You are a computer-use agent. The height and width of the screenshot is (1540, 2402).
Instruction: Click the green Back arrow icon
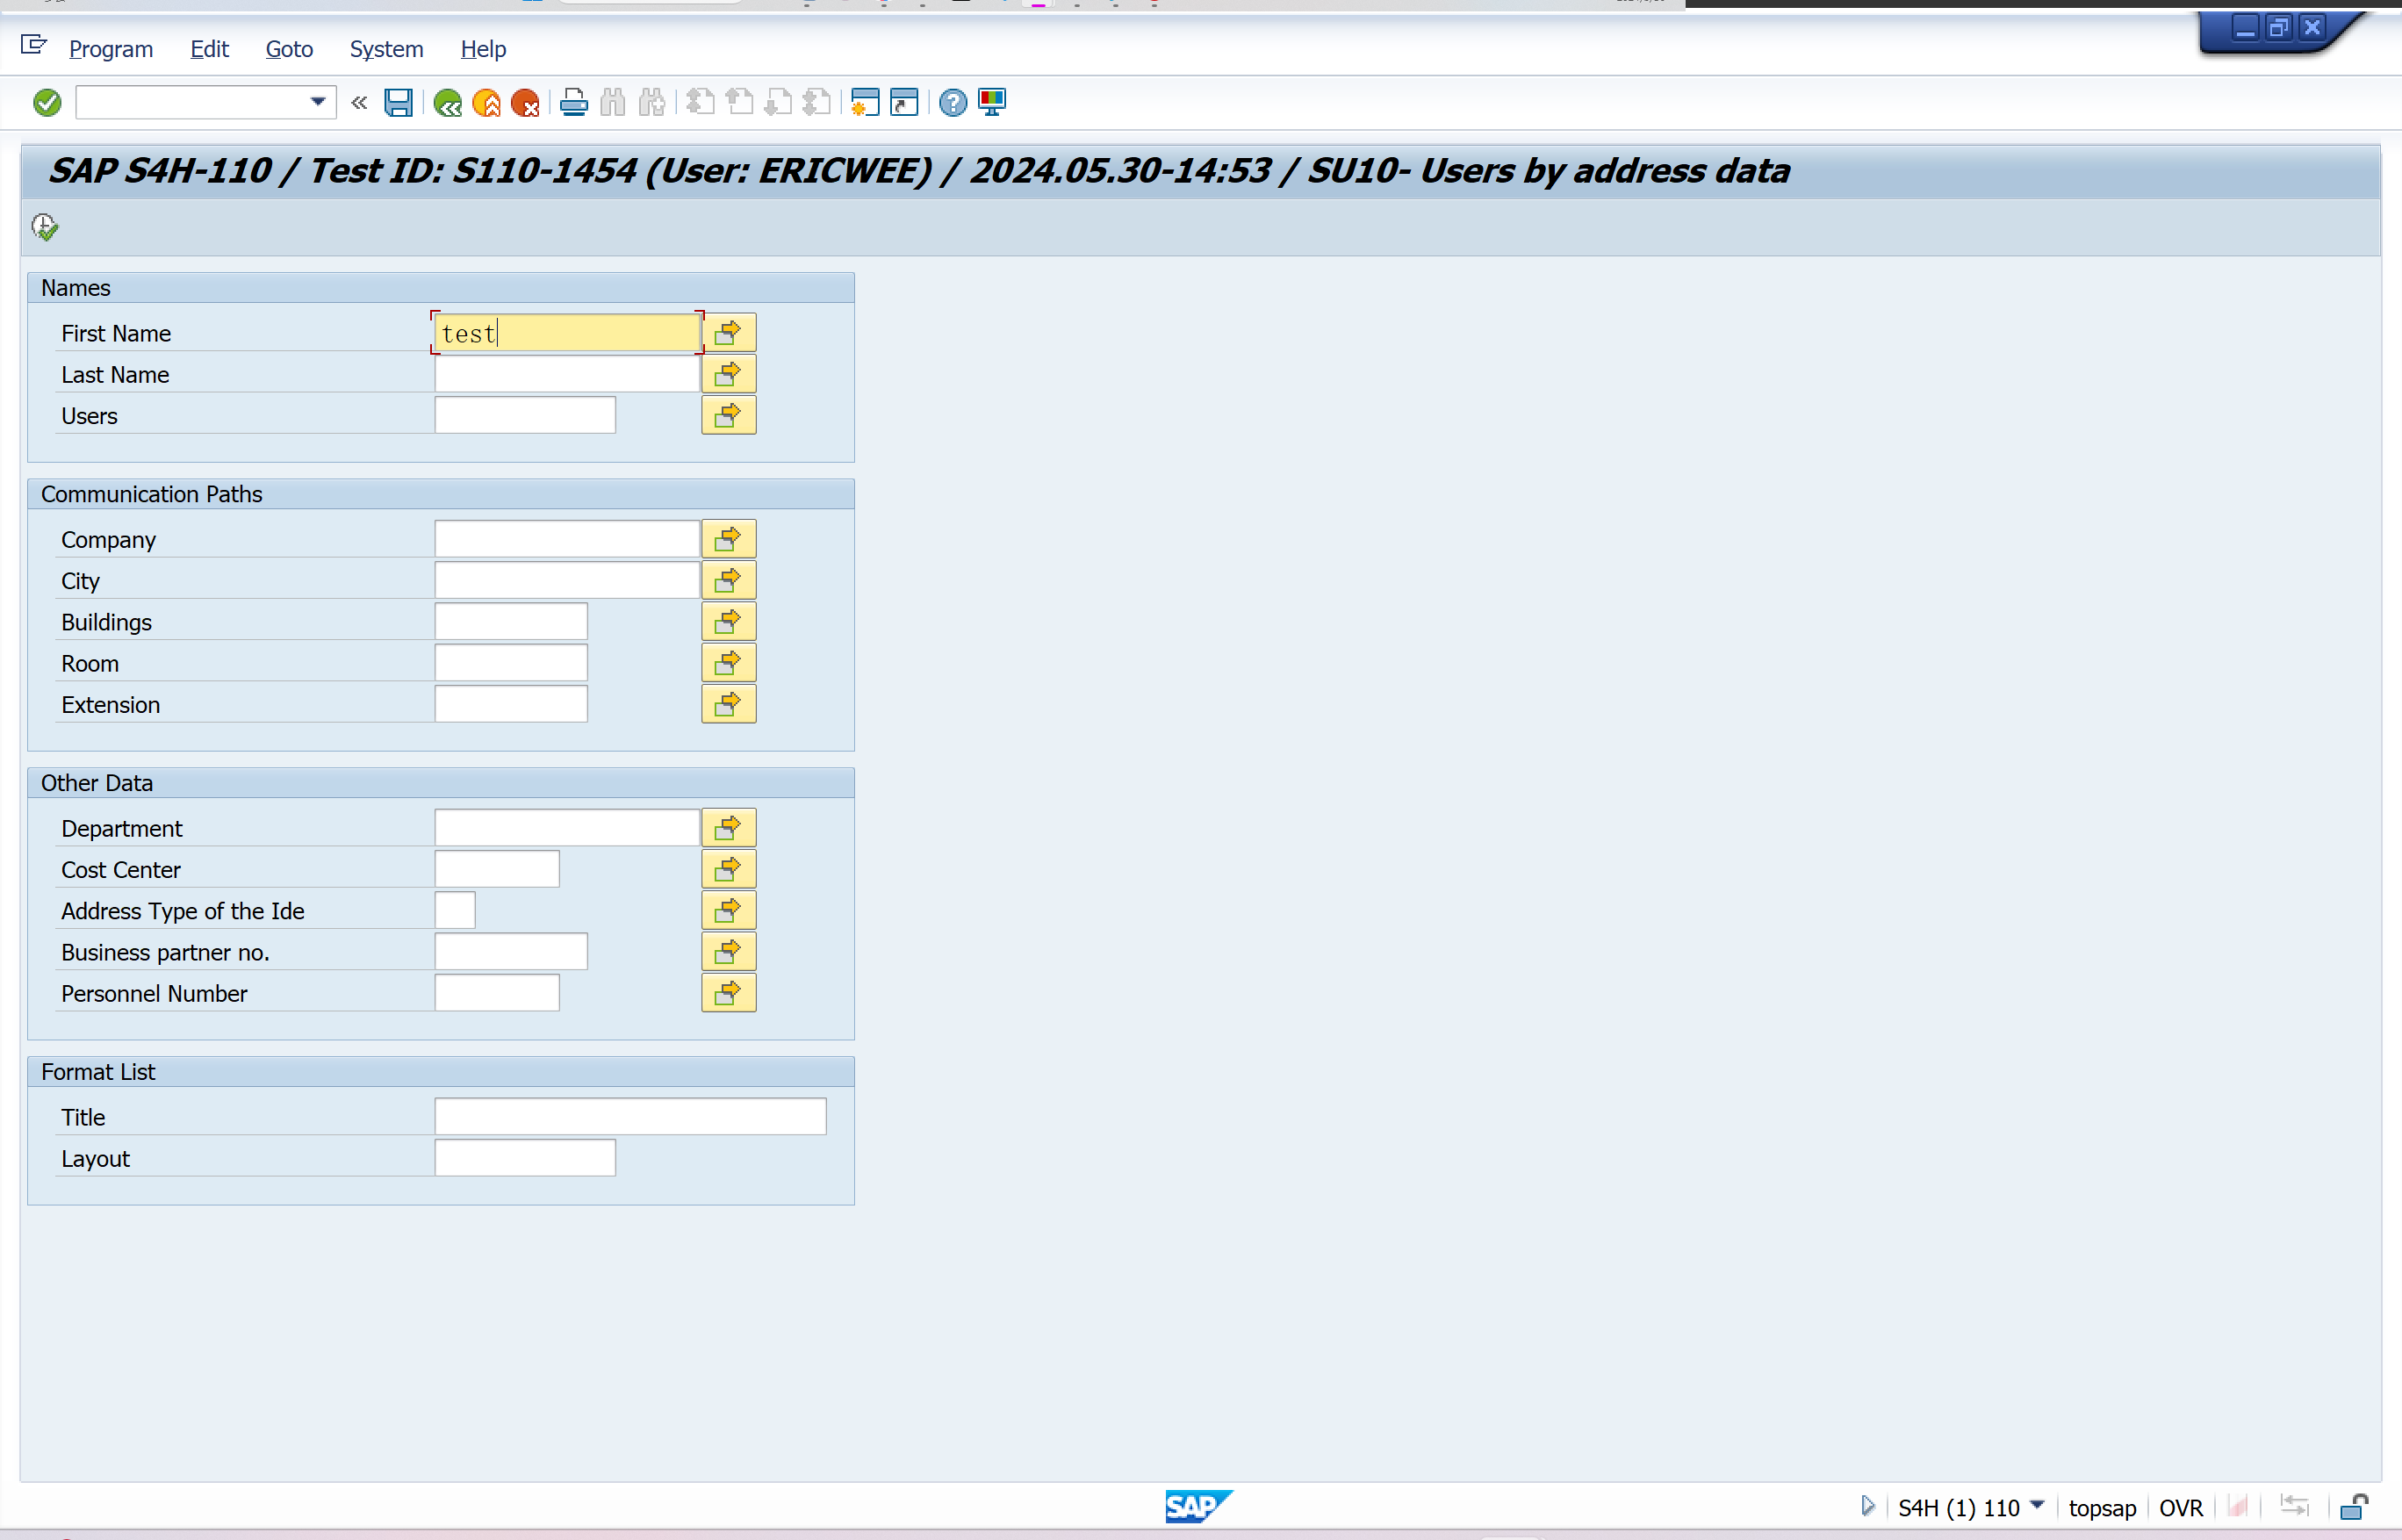[447, 102]
